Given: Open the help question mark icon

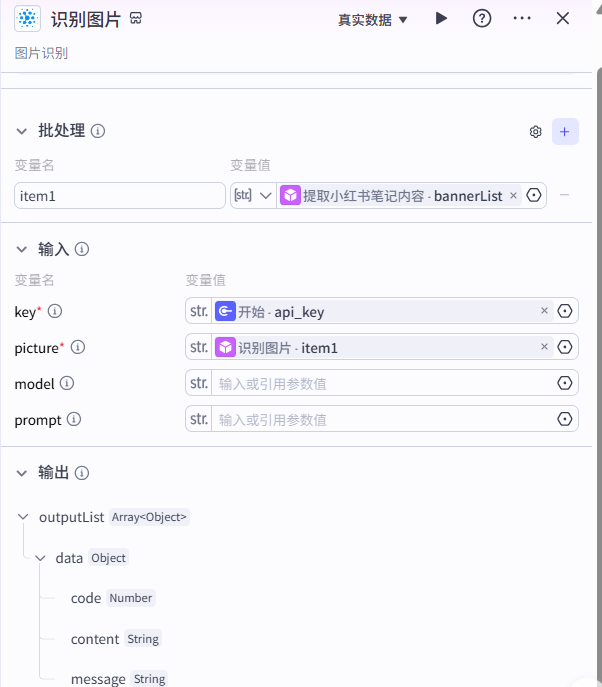Looking at the screenshot, I should 482,18.
